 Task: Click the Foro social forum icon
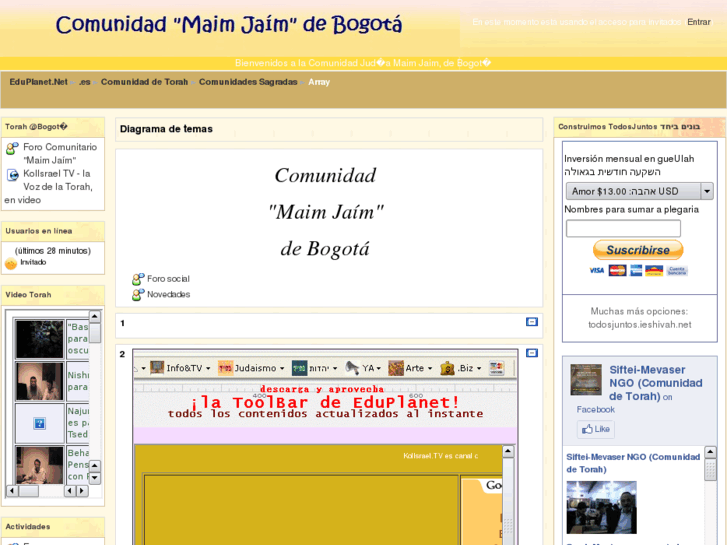tap(138, 279)
